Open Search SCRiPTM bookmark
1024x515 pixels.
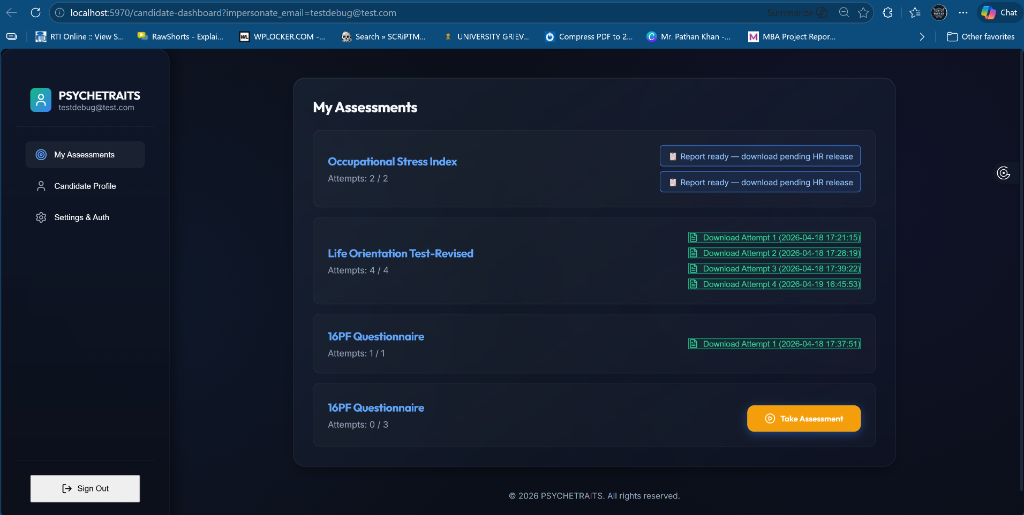(x=384, y=37)
